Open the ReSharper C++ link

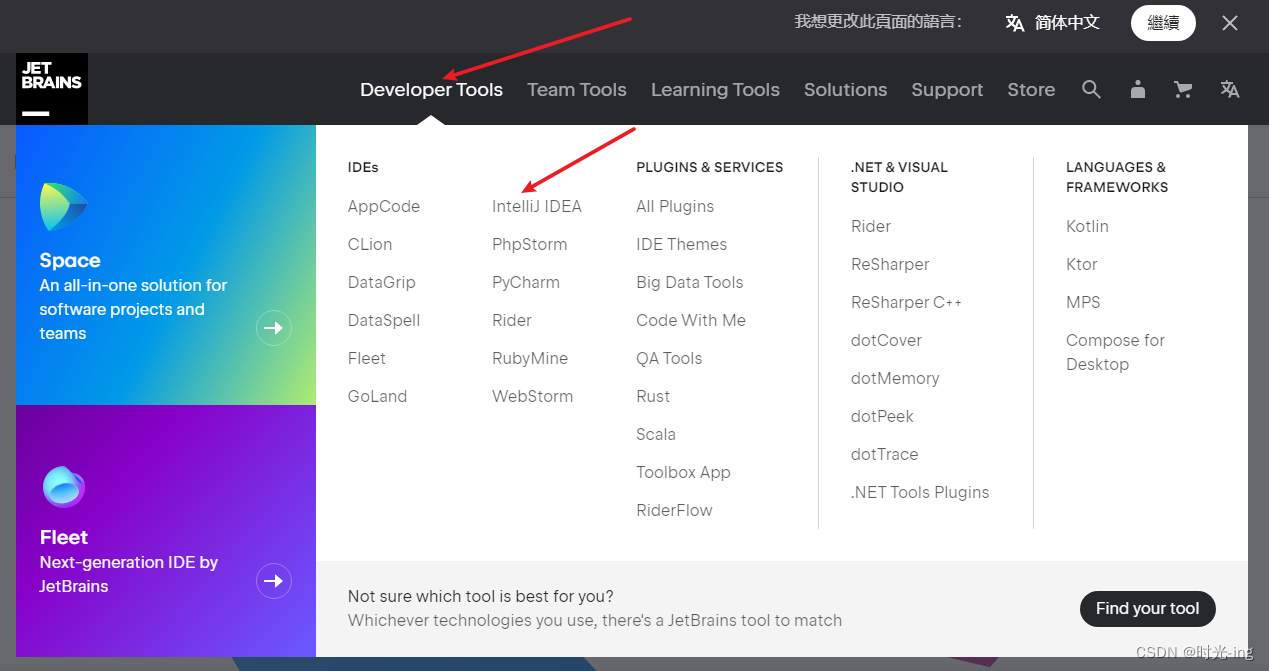tap(906, 302)
